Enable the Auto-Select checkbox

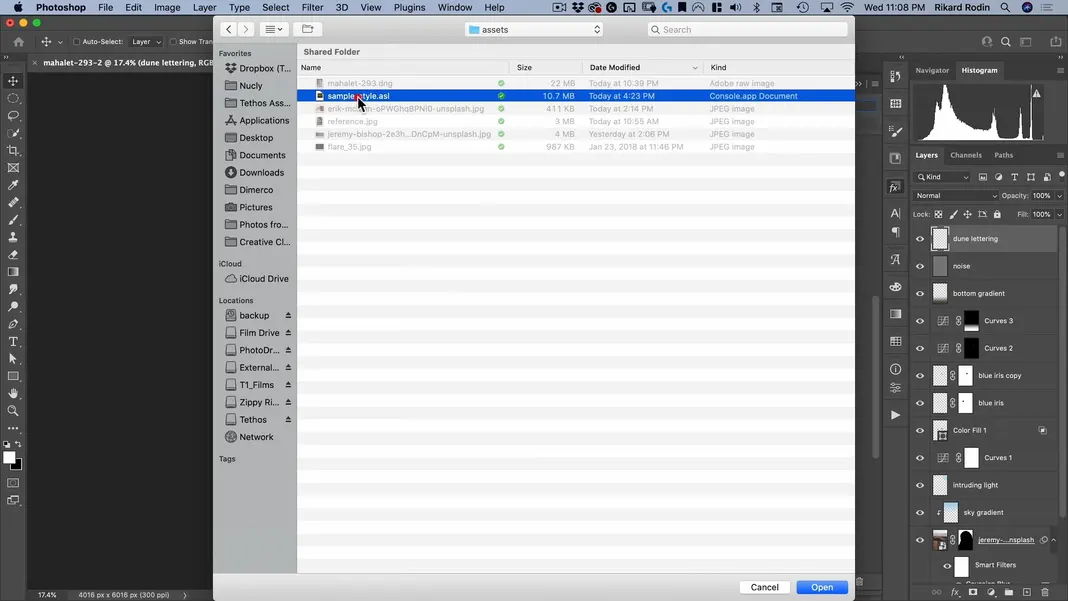(76, 42)
